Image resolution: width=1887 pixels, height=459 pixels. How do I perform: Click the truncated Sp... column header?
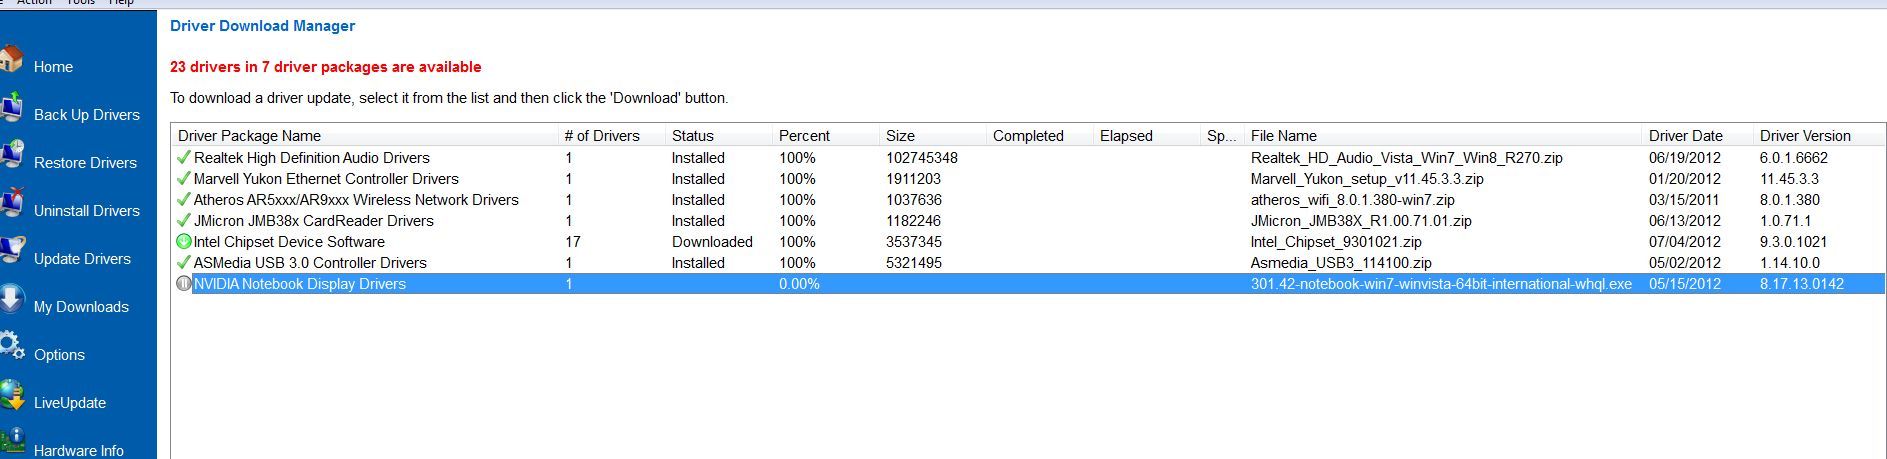coord(1222,136)
